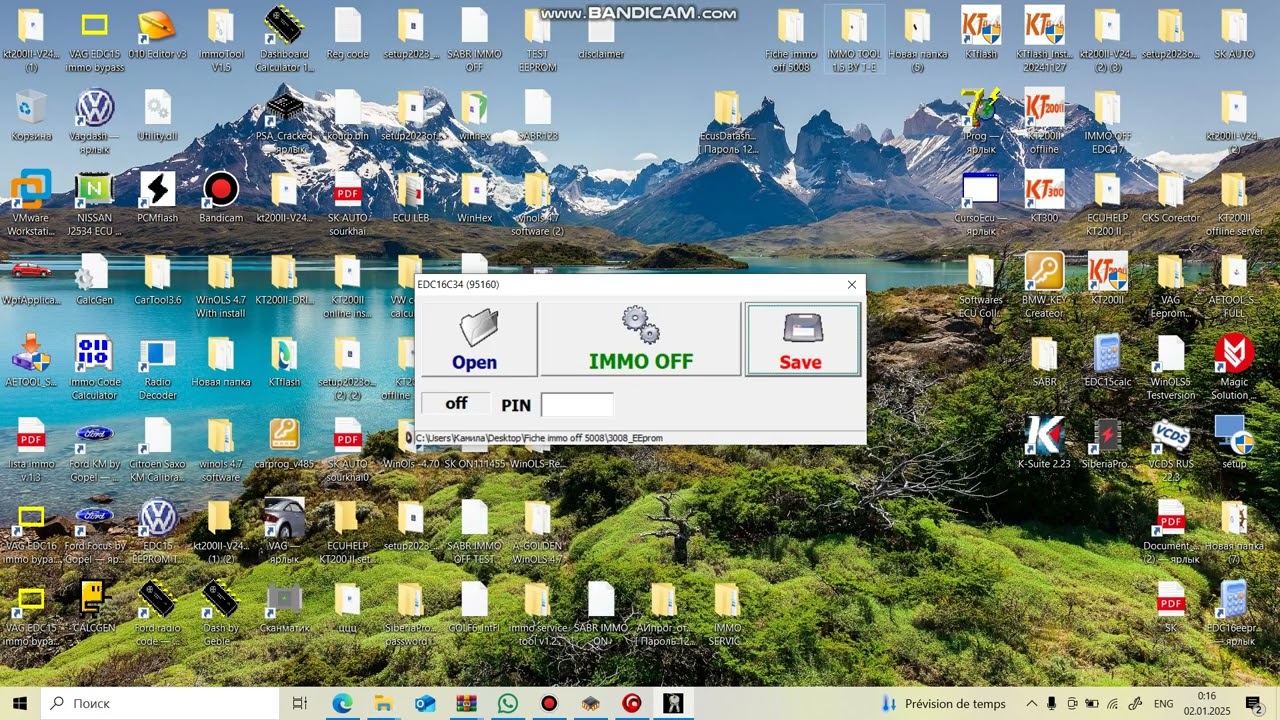Open the Prévision de temps weather widget
This screenshot has width=1280, height=720.
(x=944, y=703)
